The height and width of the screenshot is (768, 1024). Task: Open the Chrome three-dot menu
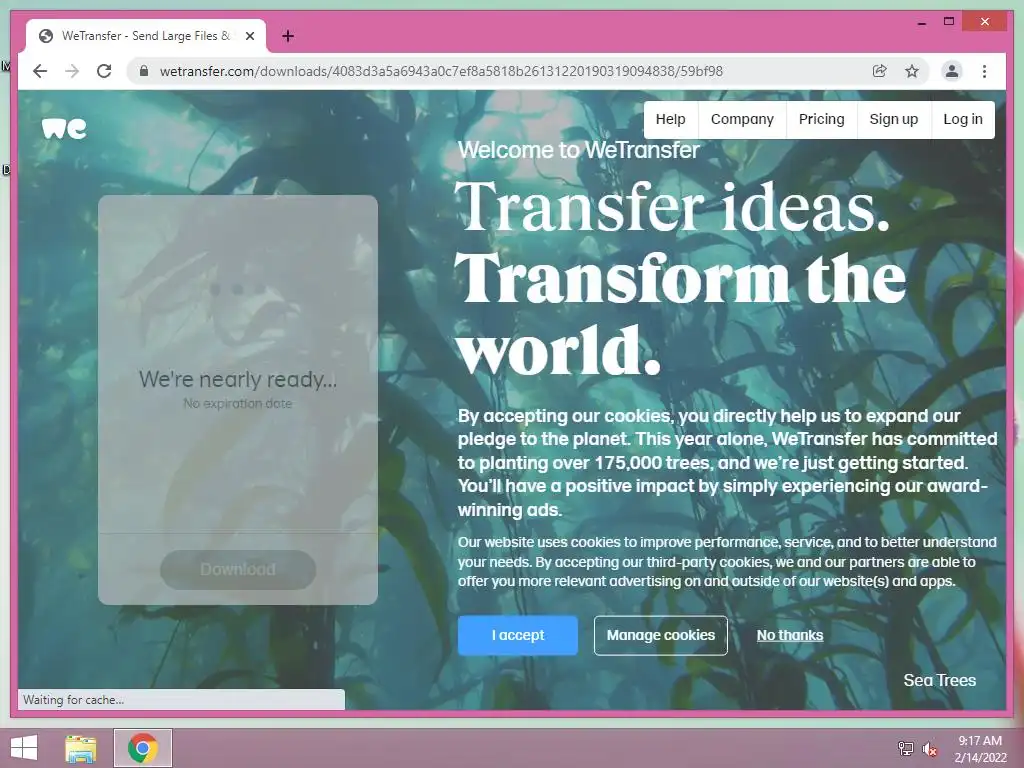pos(984,71)
